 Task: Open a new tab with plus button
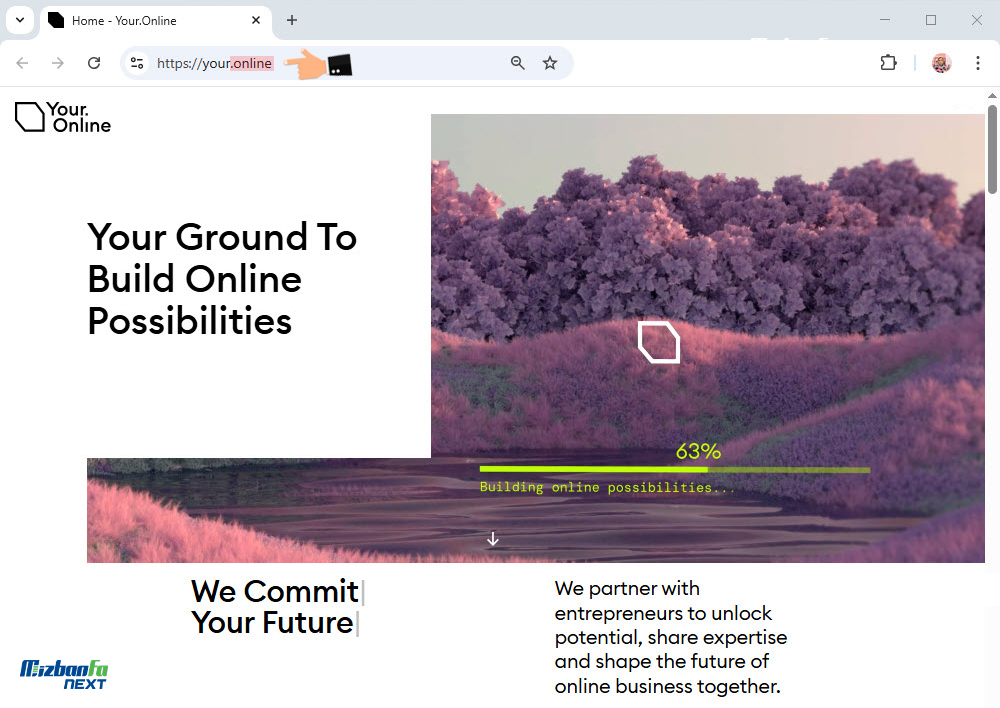point(292,20)
